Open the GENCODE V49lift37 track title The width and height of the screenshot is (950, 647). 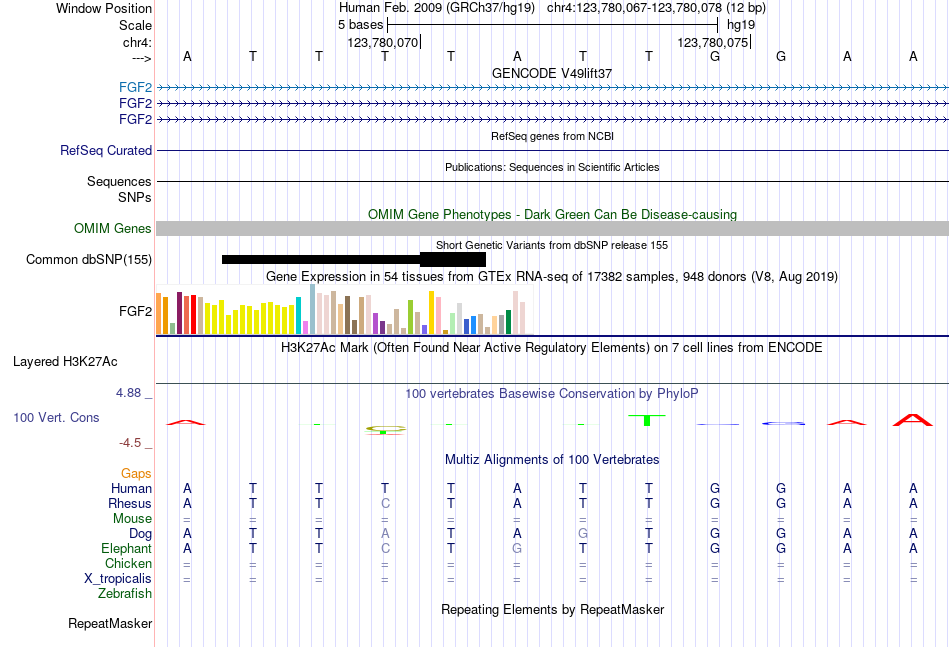[552, 73]
